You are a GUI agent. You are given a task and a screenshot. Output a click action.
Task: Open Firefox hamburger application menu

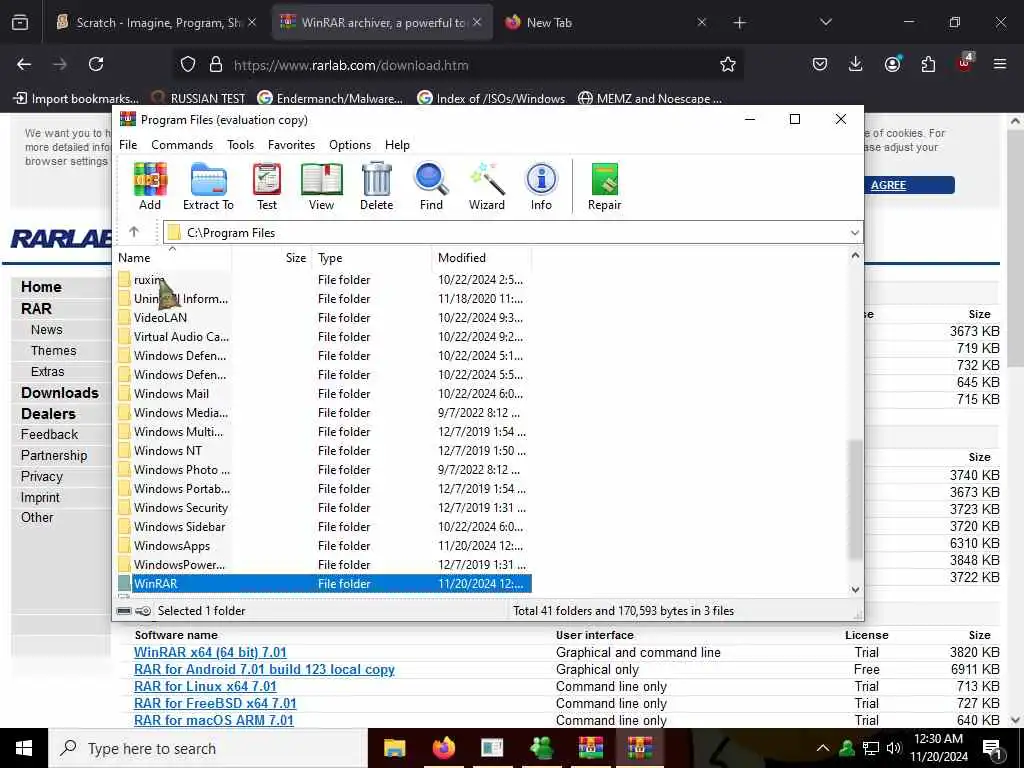click(1000, 64)
